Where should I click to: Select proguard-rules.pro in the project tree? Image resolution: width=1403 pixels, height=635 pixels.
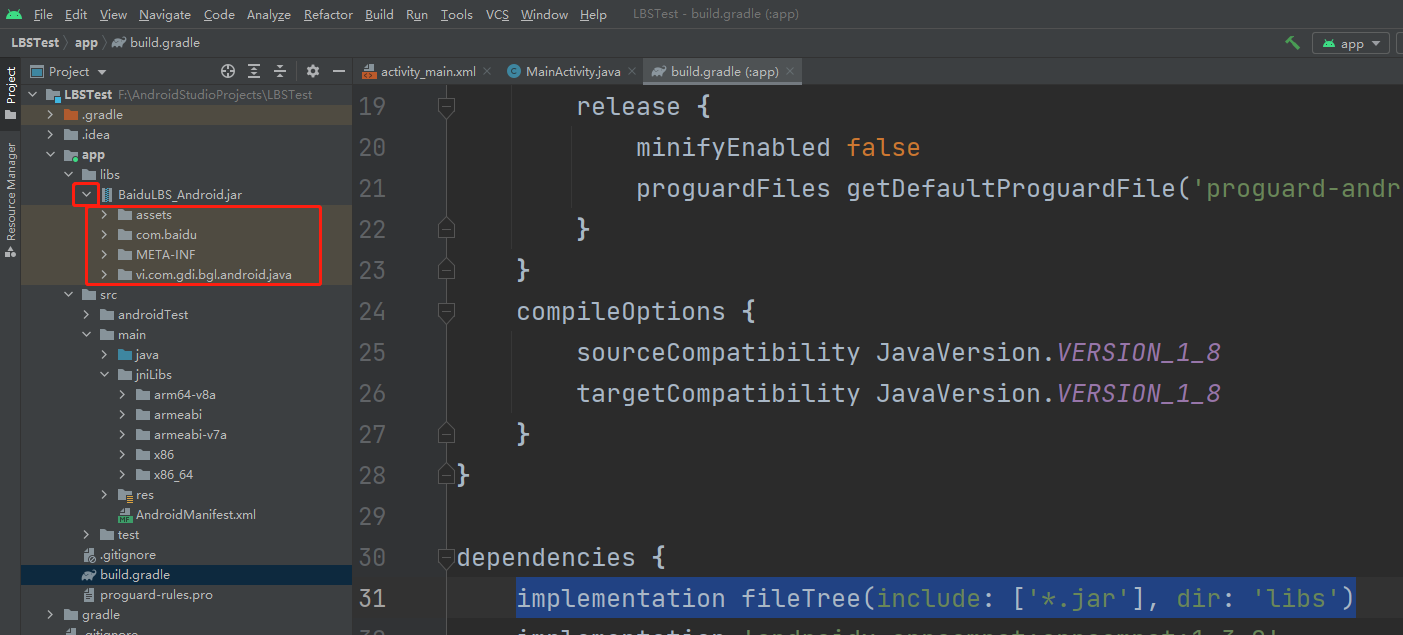click(x=156, y=594)
